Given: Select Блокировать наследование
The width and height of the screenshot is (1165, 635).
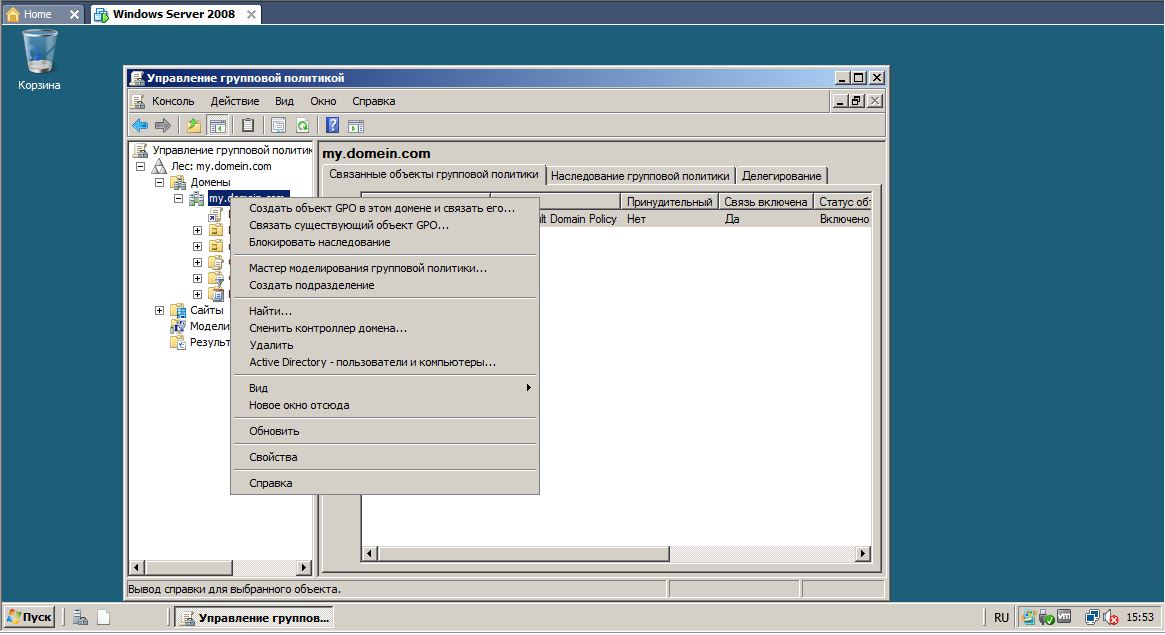Looking at the screenshot, I should (x=385, y=242).
